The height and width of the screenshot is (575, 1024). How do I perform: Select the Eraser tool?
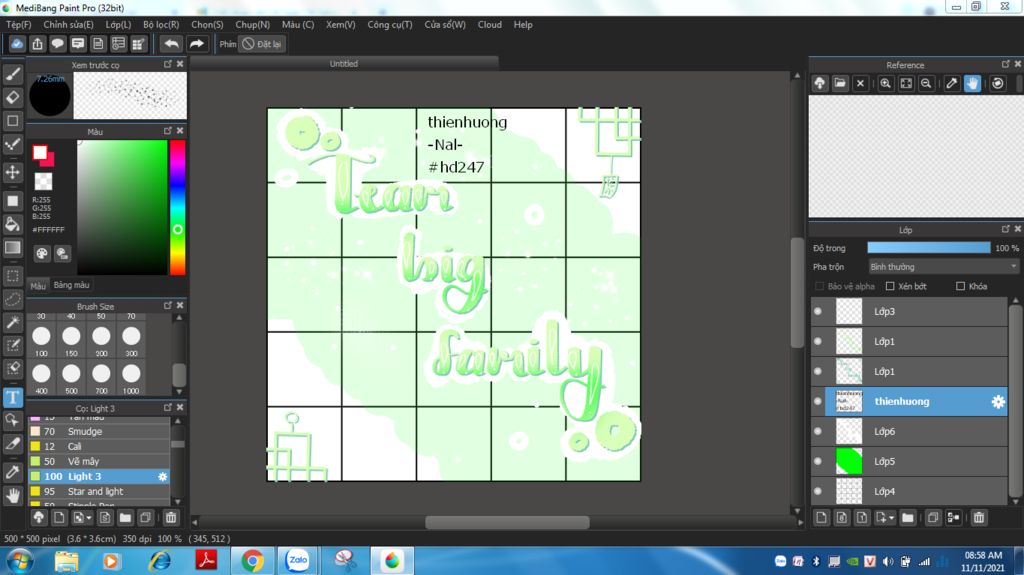12,97
